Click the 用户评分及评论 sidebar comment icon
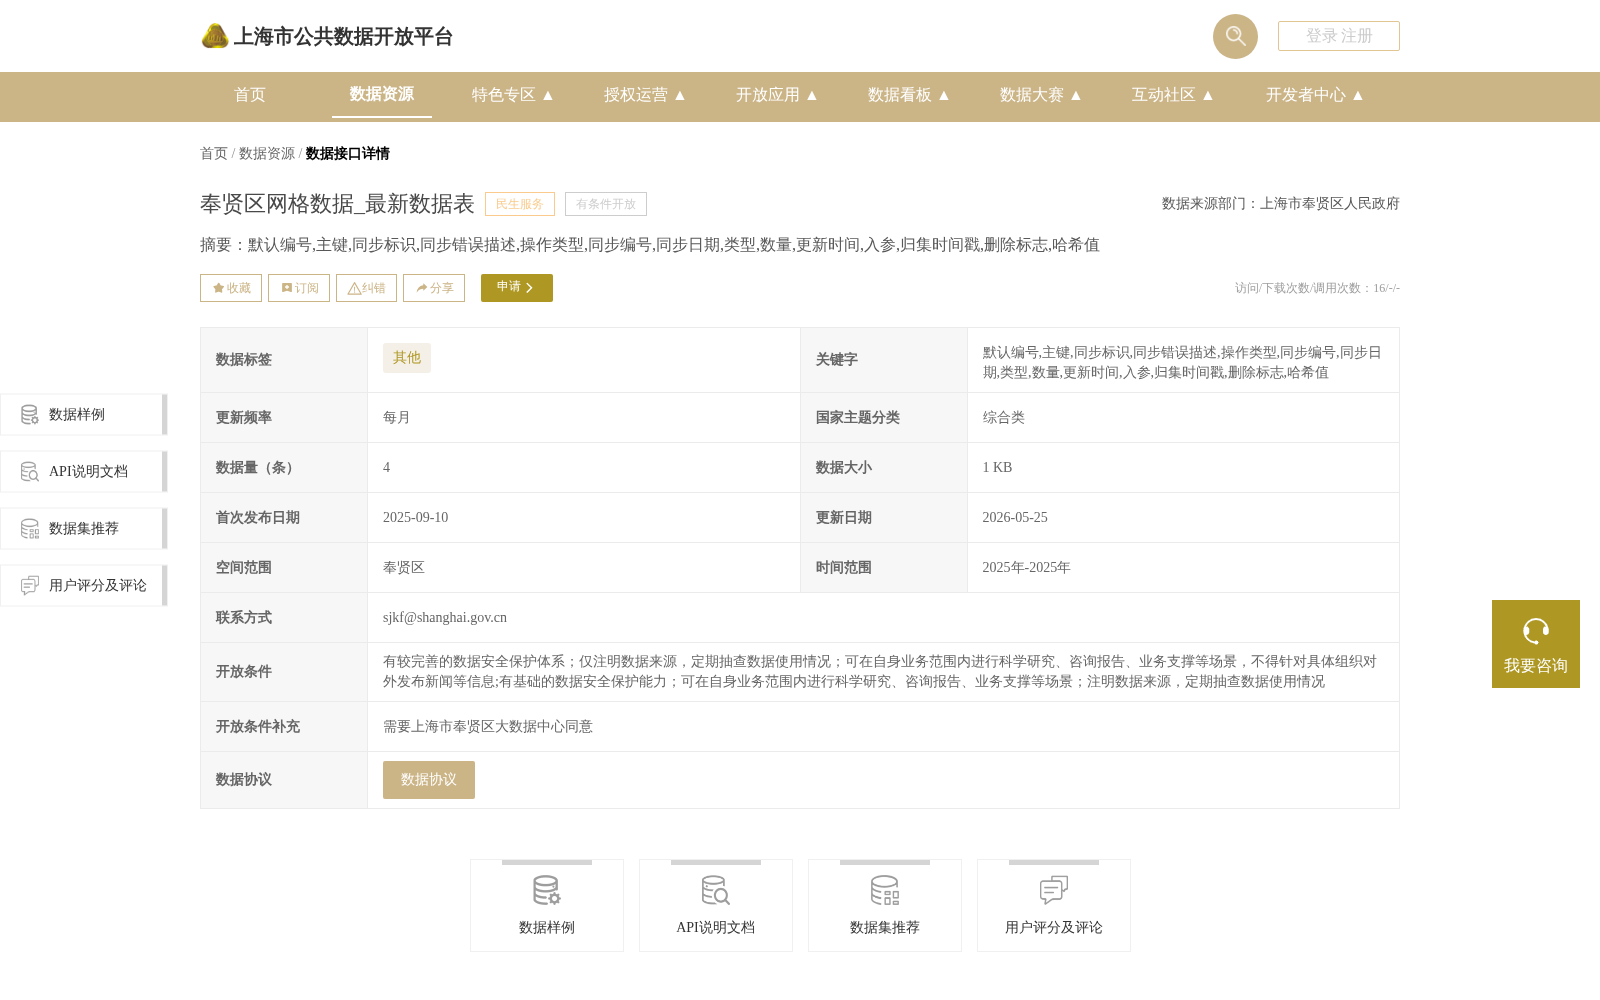1600x1000 pixels. (30, 585)
